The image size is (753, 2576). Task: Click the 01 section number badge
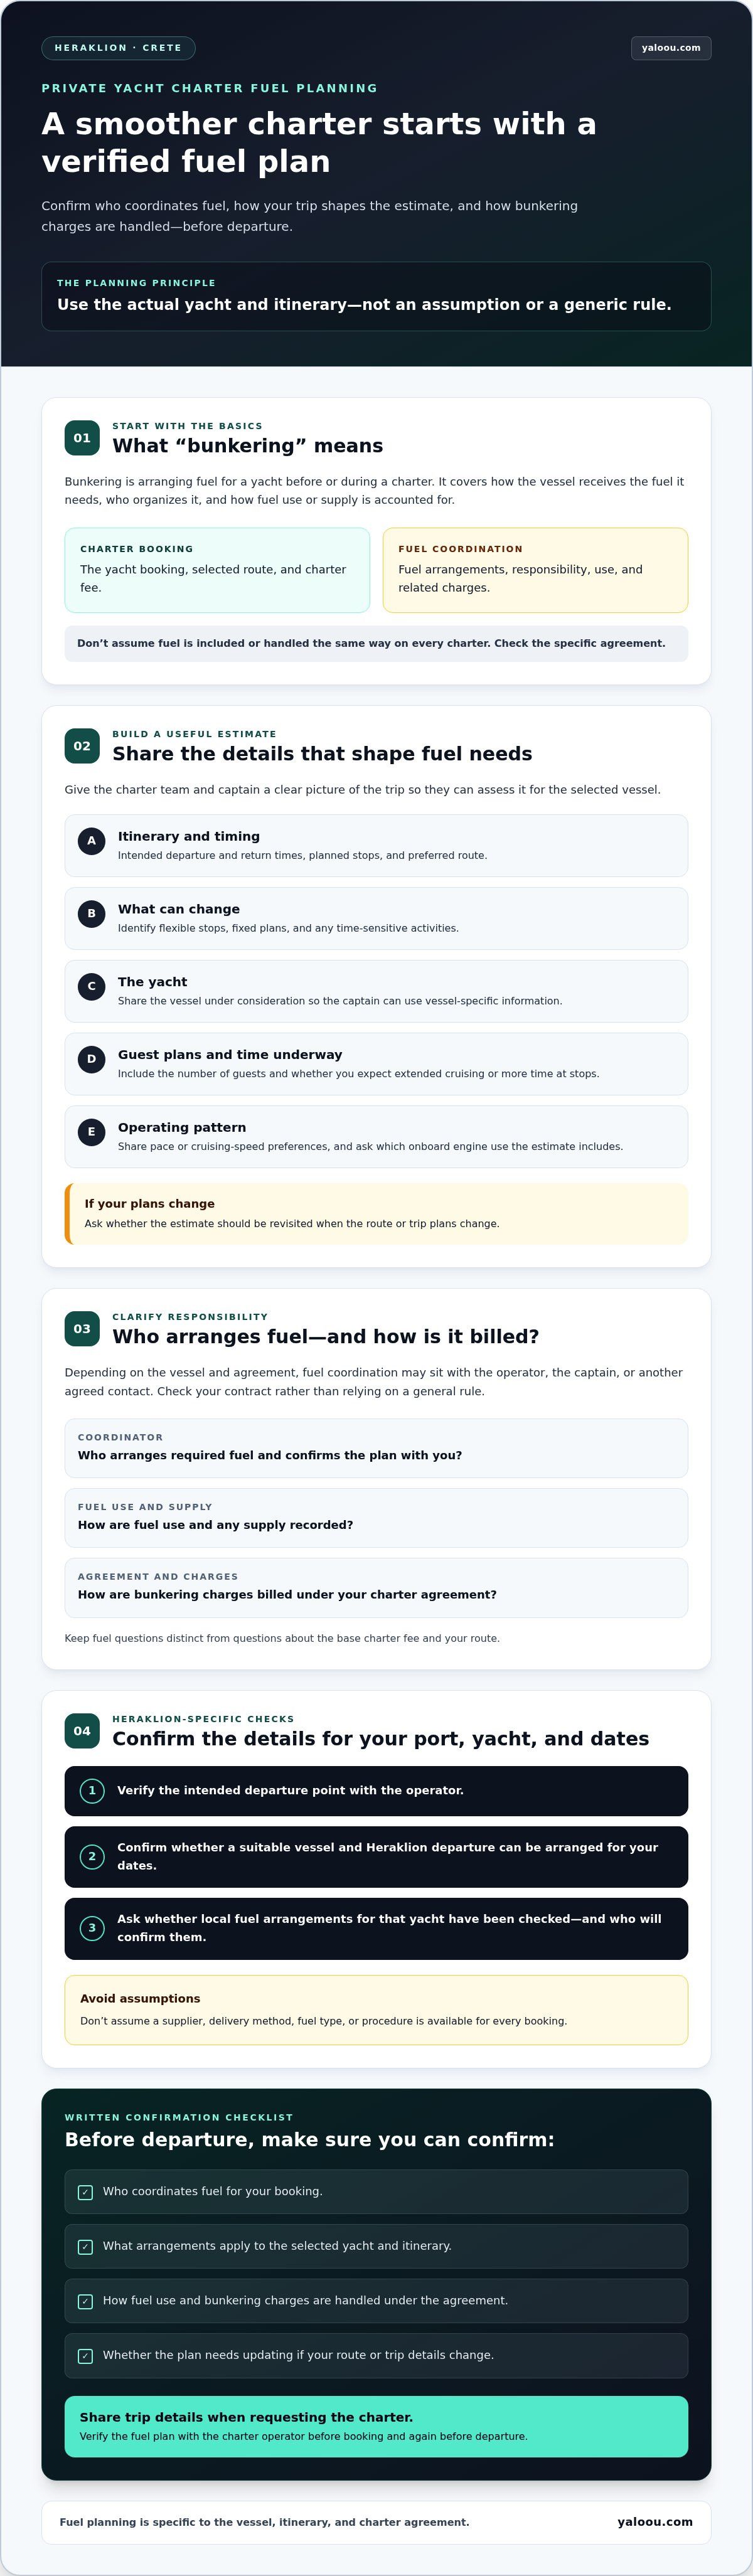click(82, 438)
